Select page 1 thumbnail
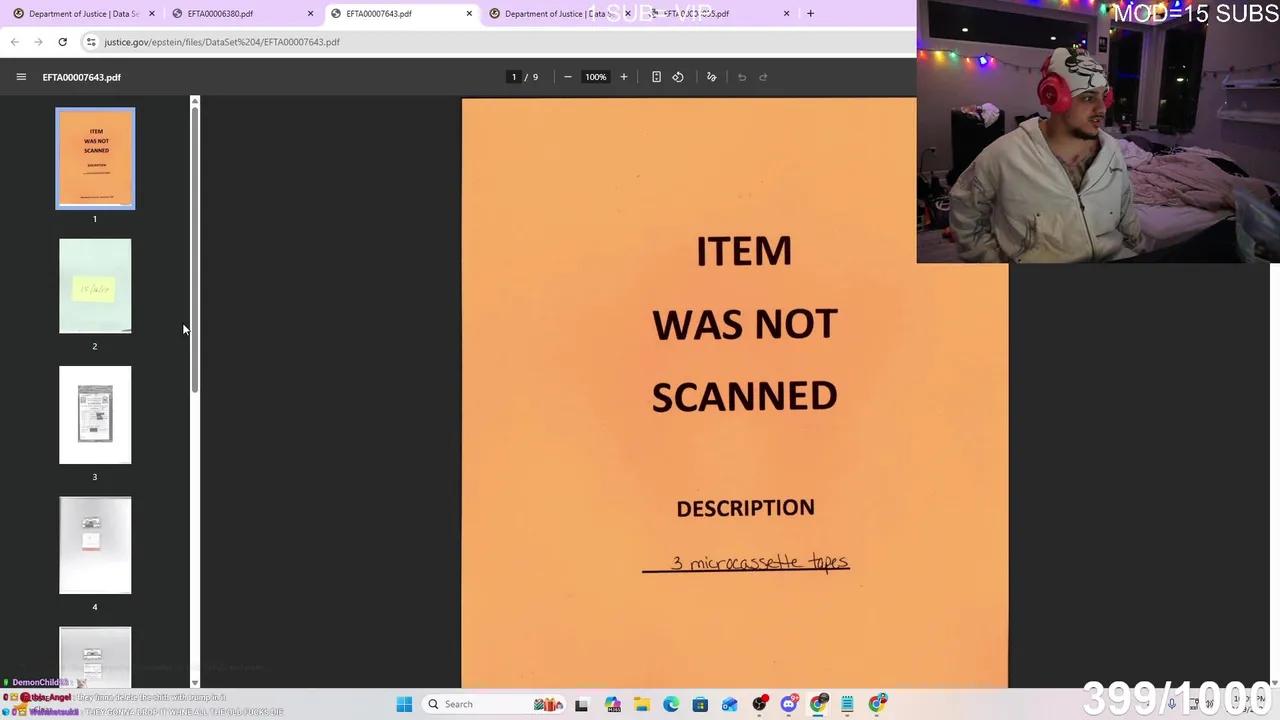Viewport: 1280px width, 720px height. click(x=95, y=159)
